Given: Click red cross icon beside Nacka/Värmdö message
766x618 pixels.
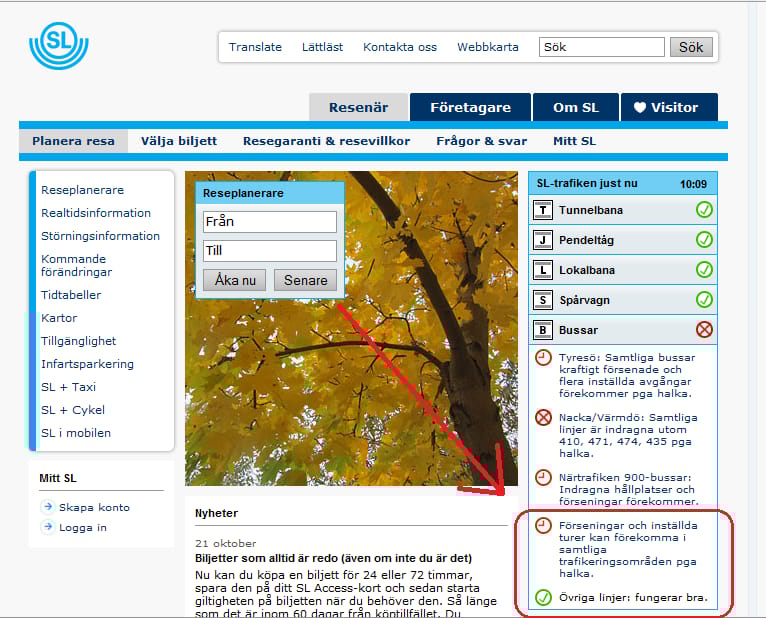Looking at the screenshot, I should 543,418.
